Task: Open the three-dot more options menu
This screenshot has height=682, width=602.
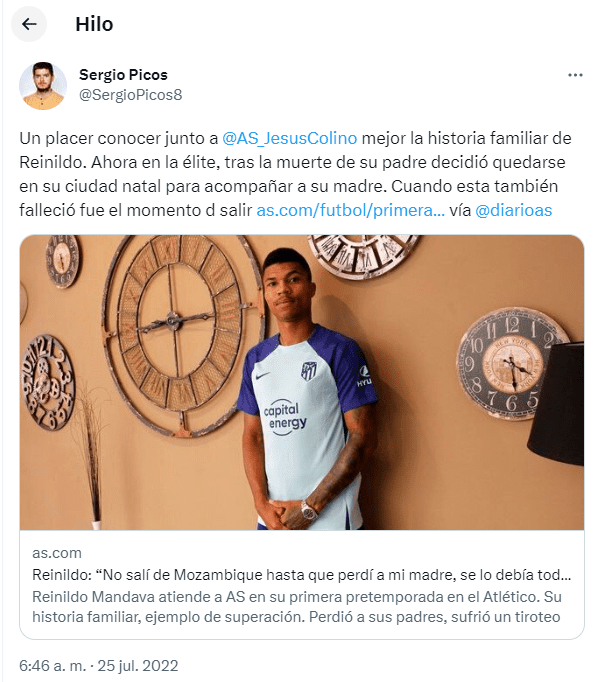Action: (575, 75)
